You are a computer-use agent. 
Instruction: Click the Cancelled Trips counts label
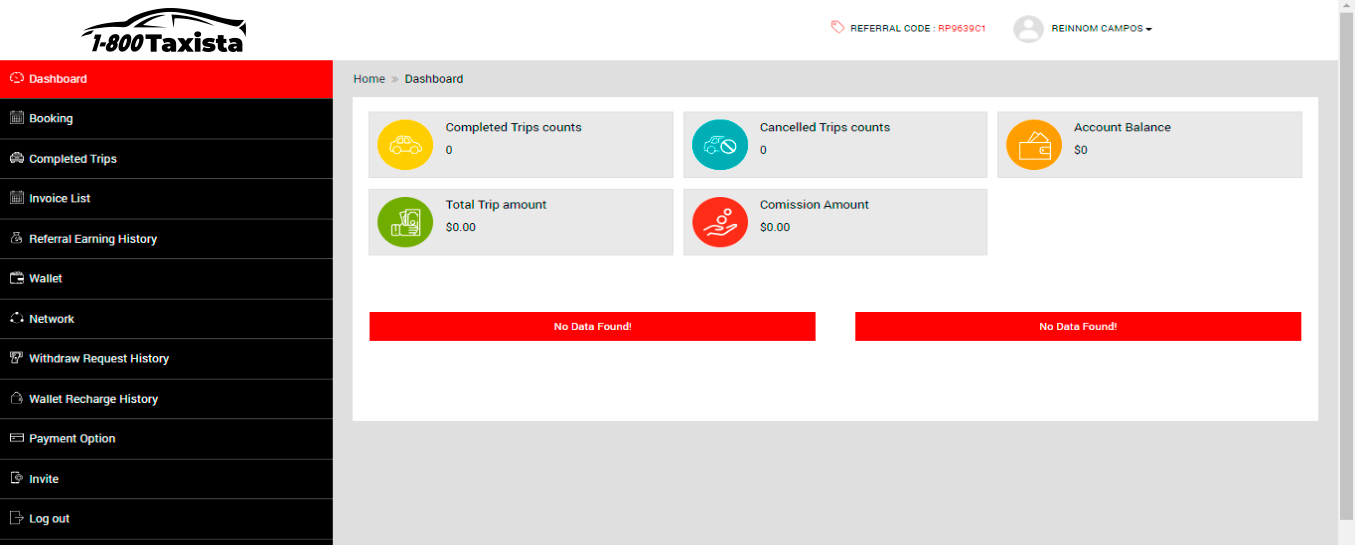(825, 127)
